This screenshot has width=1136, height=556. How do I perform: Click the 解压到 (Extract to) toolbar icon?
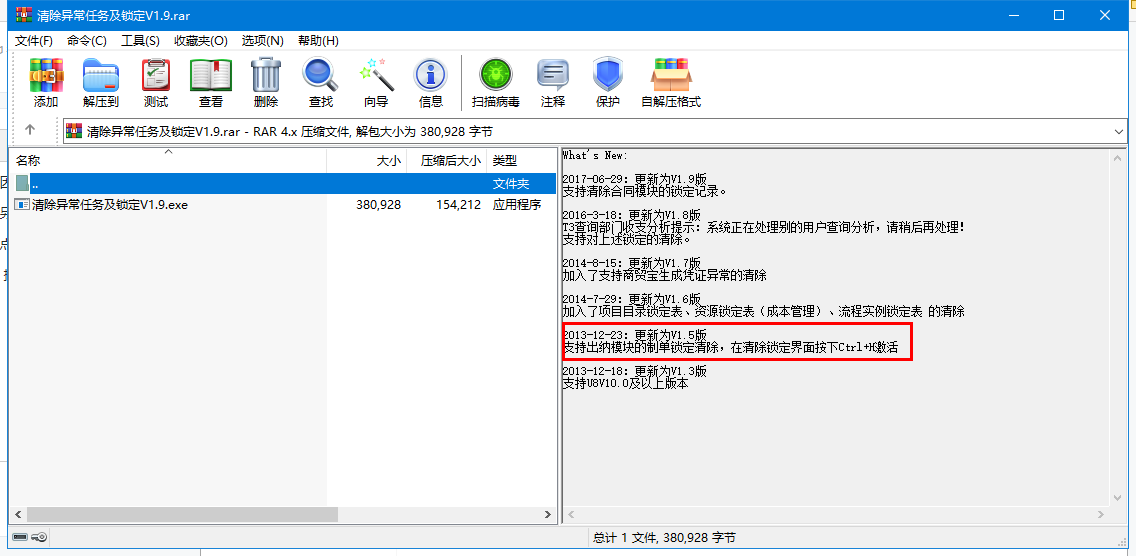tap(101, 75)
